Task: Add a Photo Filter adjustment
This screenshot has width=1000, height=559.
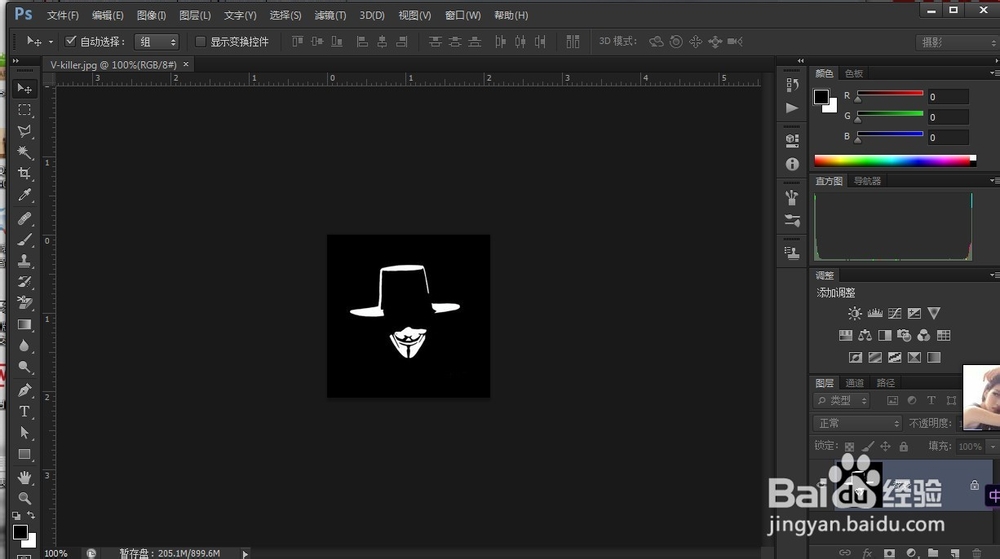Action: 904,335
